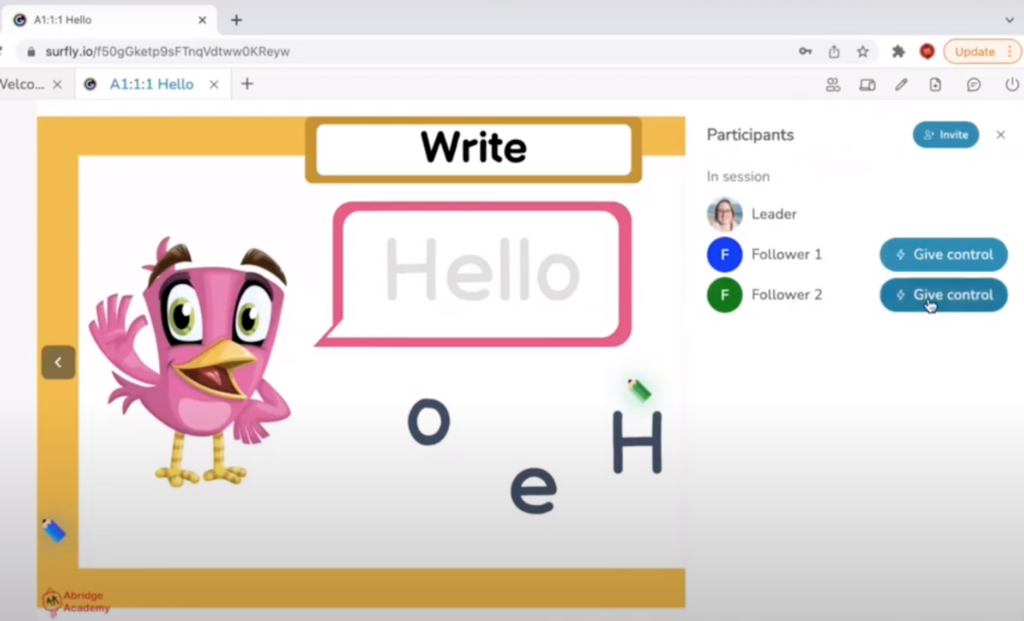Give control to Follower 2

tap(944, 295)
